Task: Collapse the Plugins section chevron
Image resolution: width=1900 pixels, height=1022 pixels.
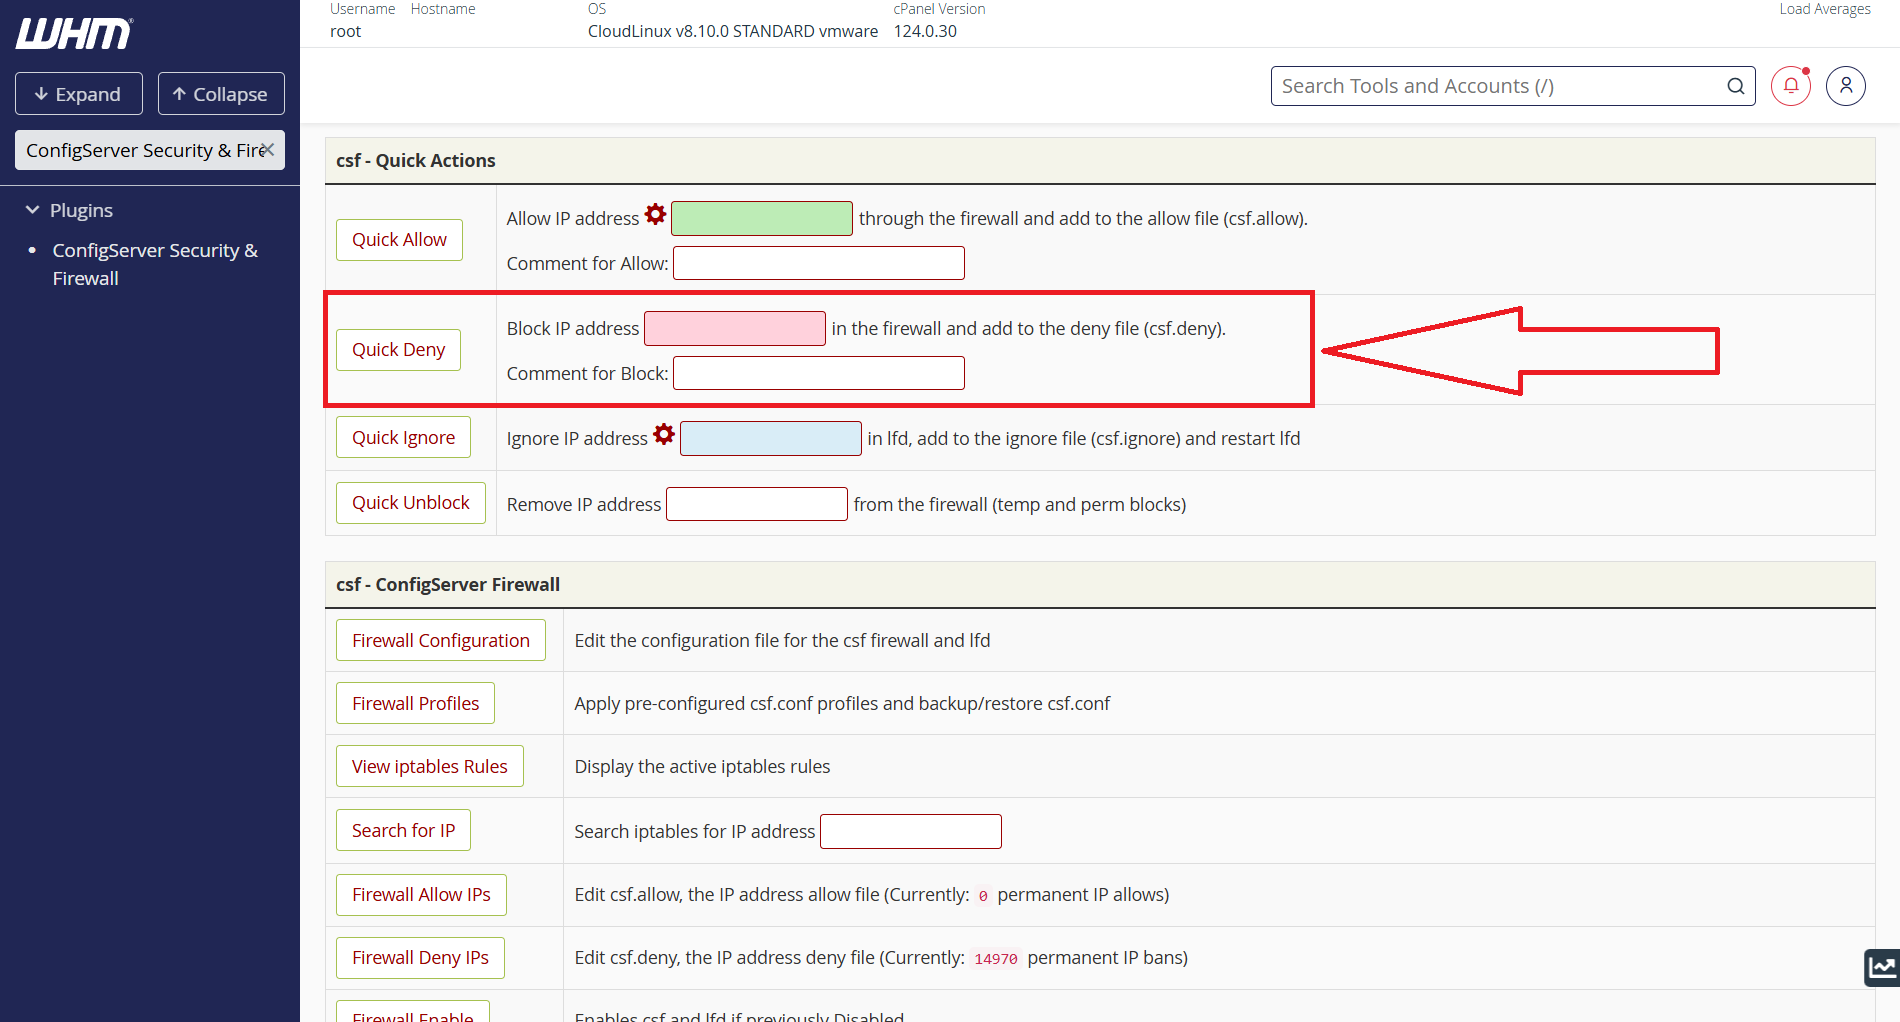Action: pos(33,210)
